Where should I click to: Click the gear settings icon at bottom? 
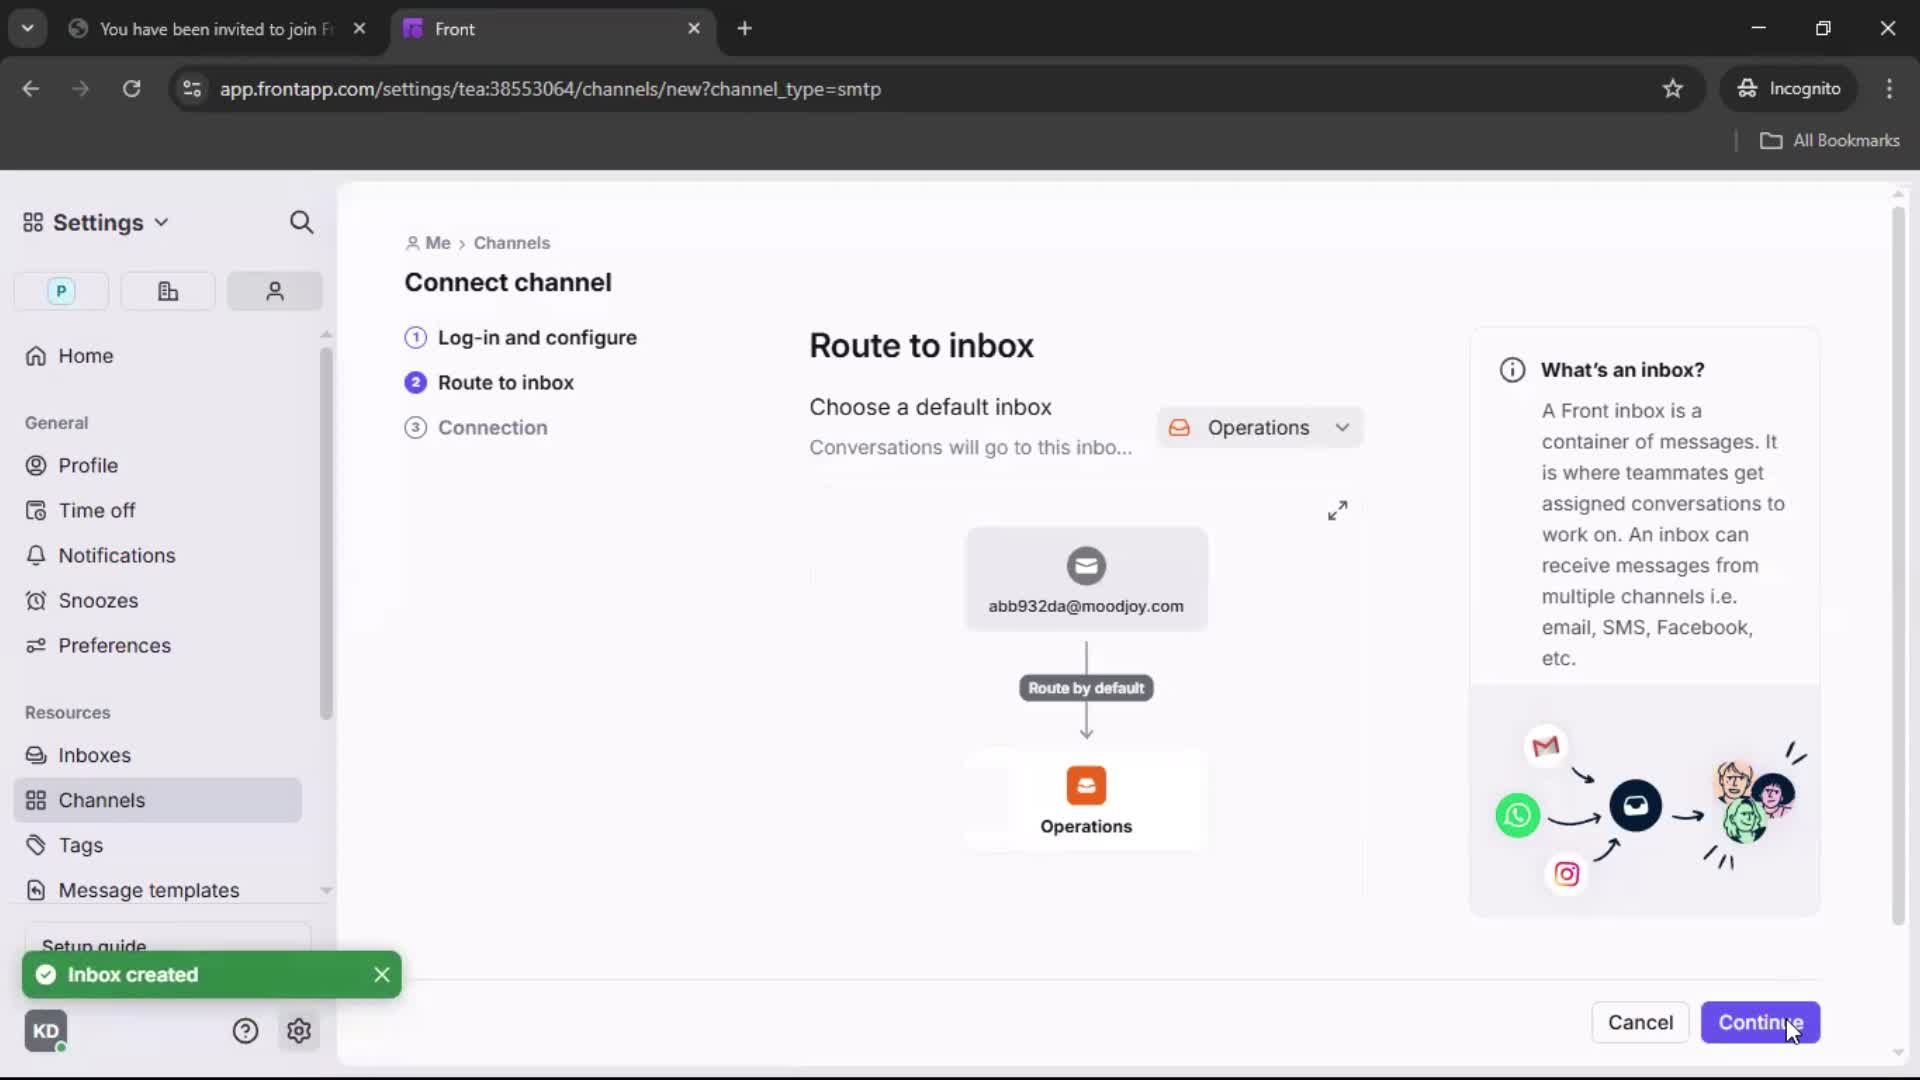point(299,1031)
